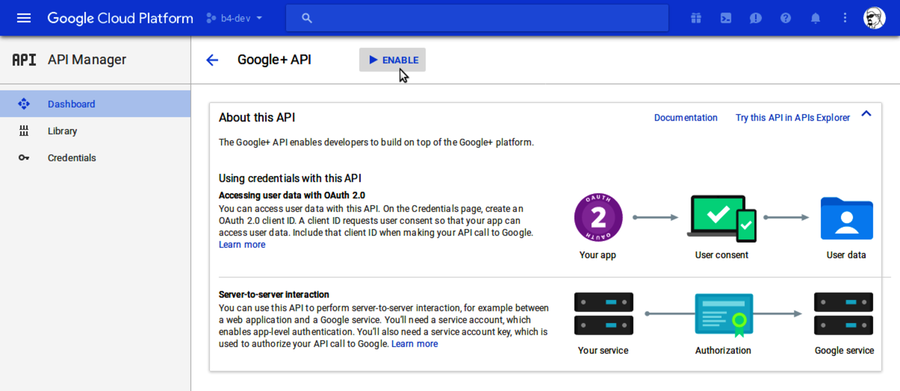This screenshot has width=900, height=391.
Task: Click the Authorization label
Action: pos(723,350)
